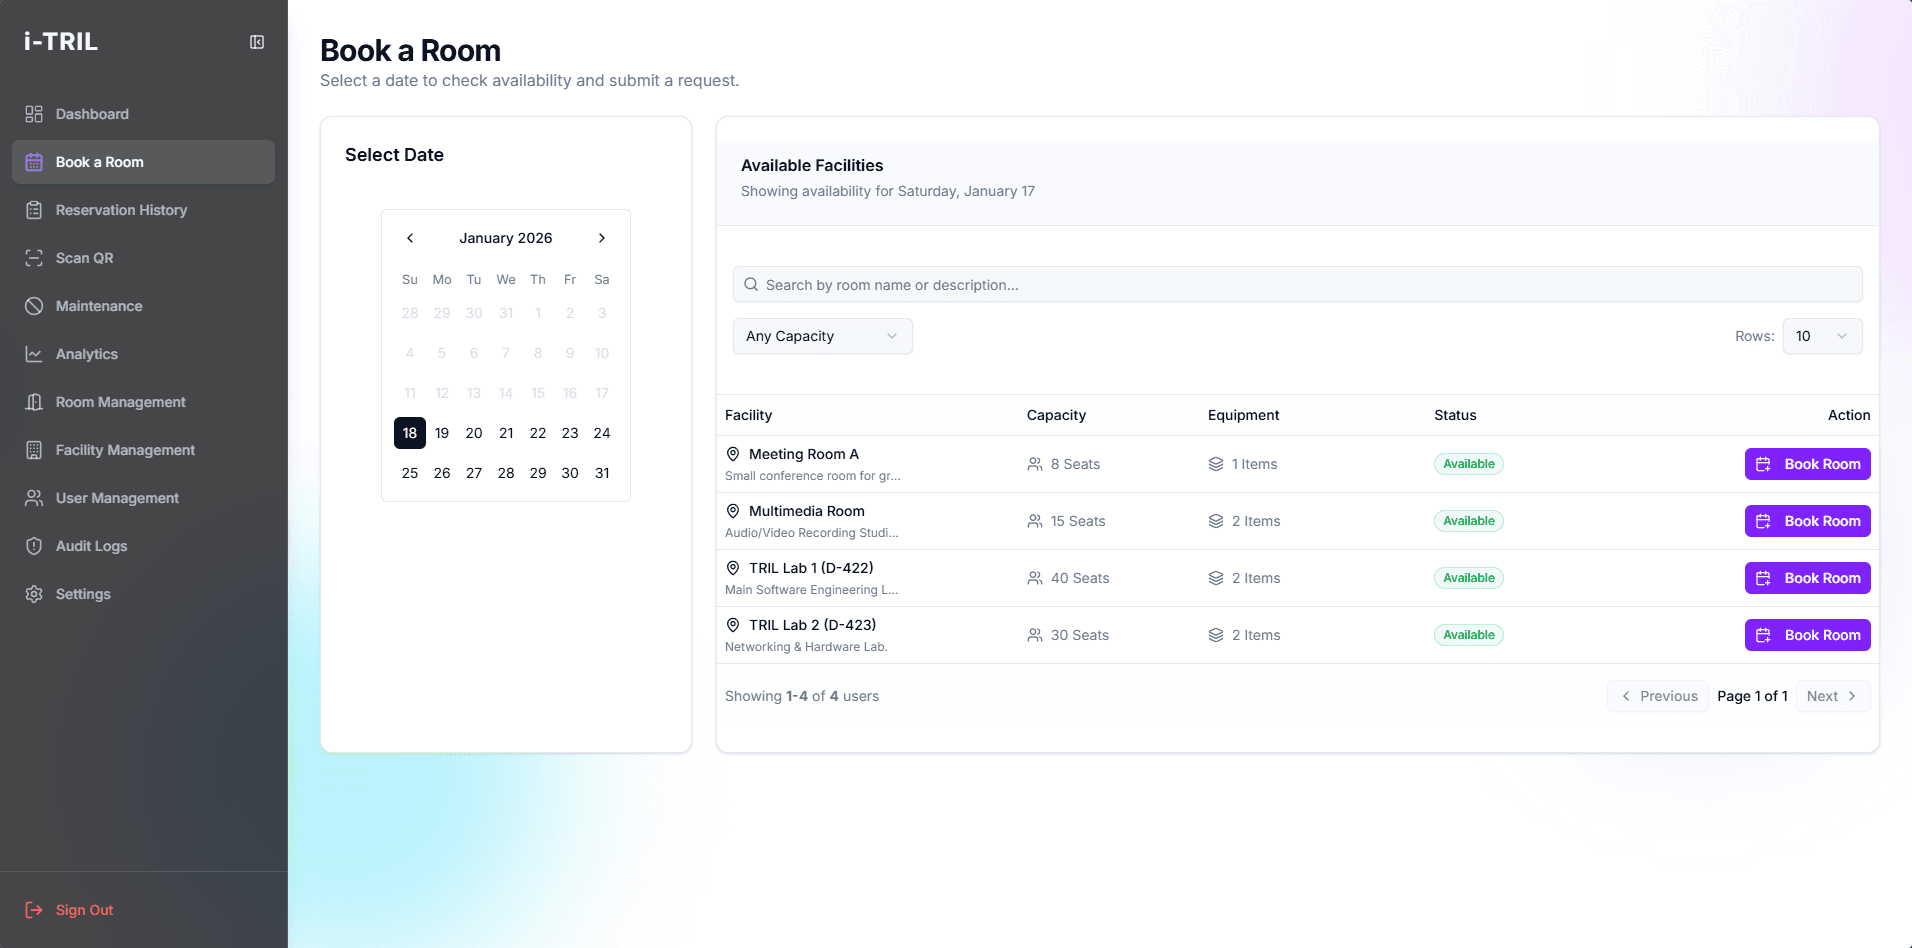The width and height of the screenshot is (1912, 948).
Task: Click the Available badge for Multimedia Room
Action: 1468,520
